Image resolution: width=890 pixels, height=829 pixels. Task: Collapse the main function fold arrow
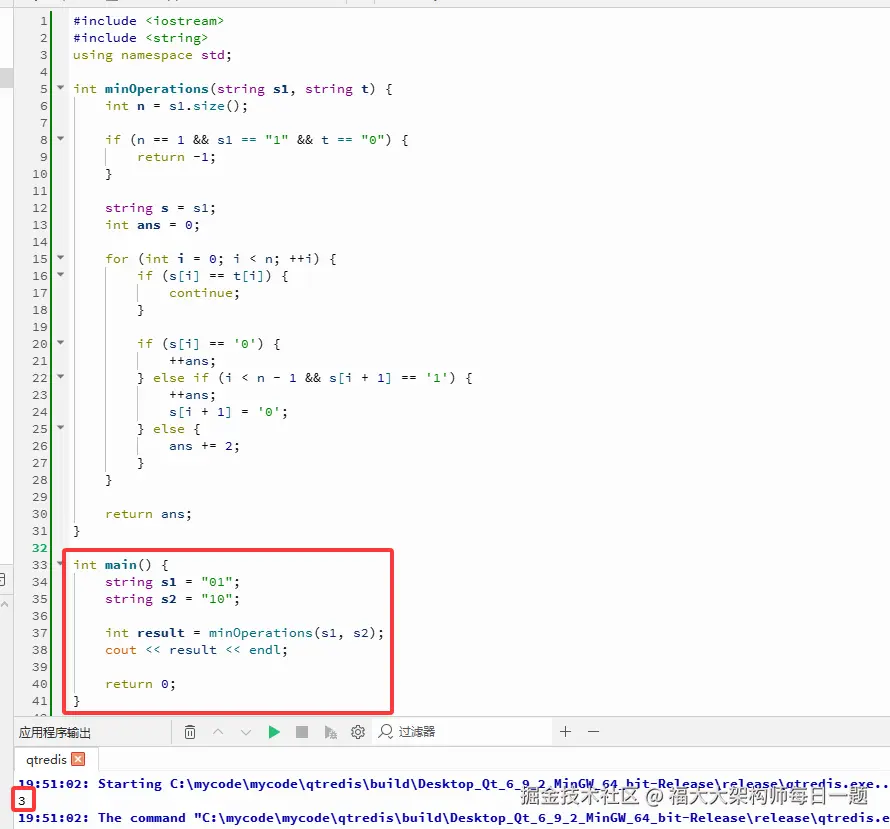(61, 563)
